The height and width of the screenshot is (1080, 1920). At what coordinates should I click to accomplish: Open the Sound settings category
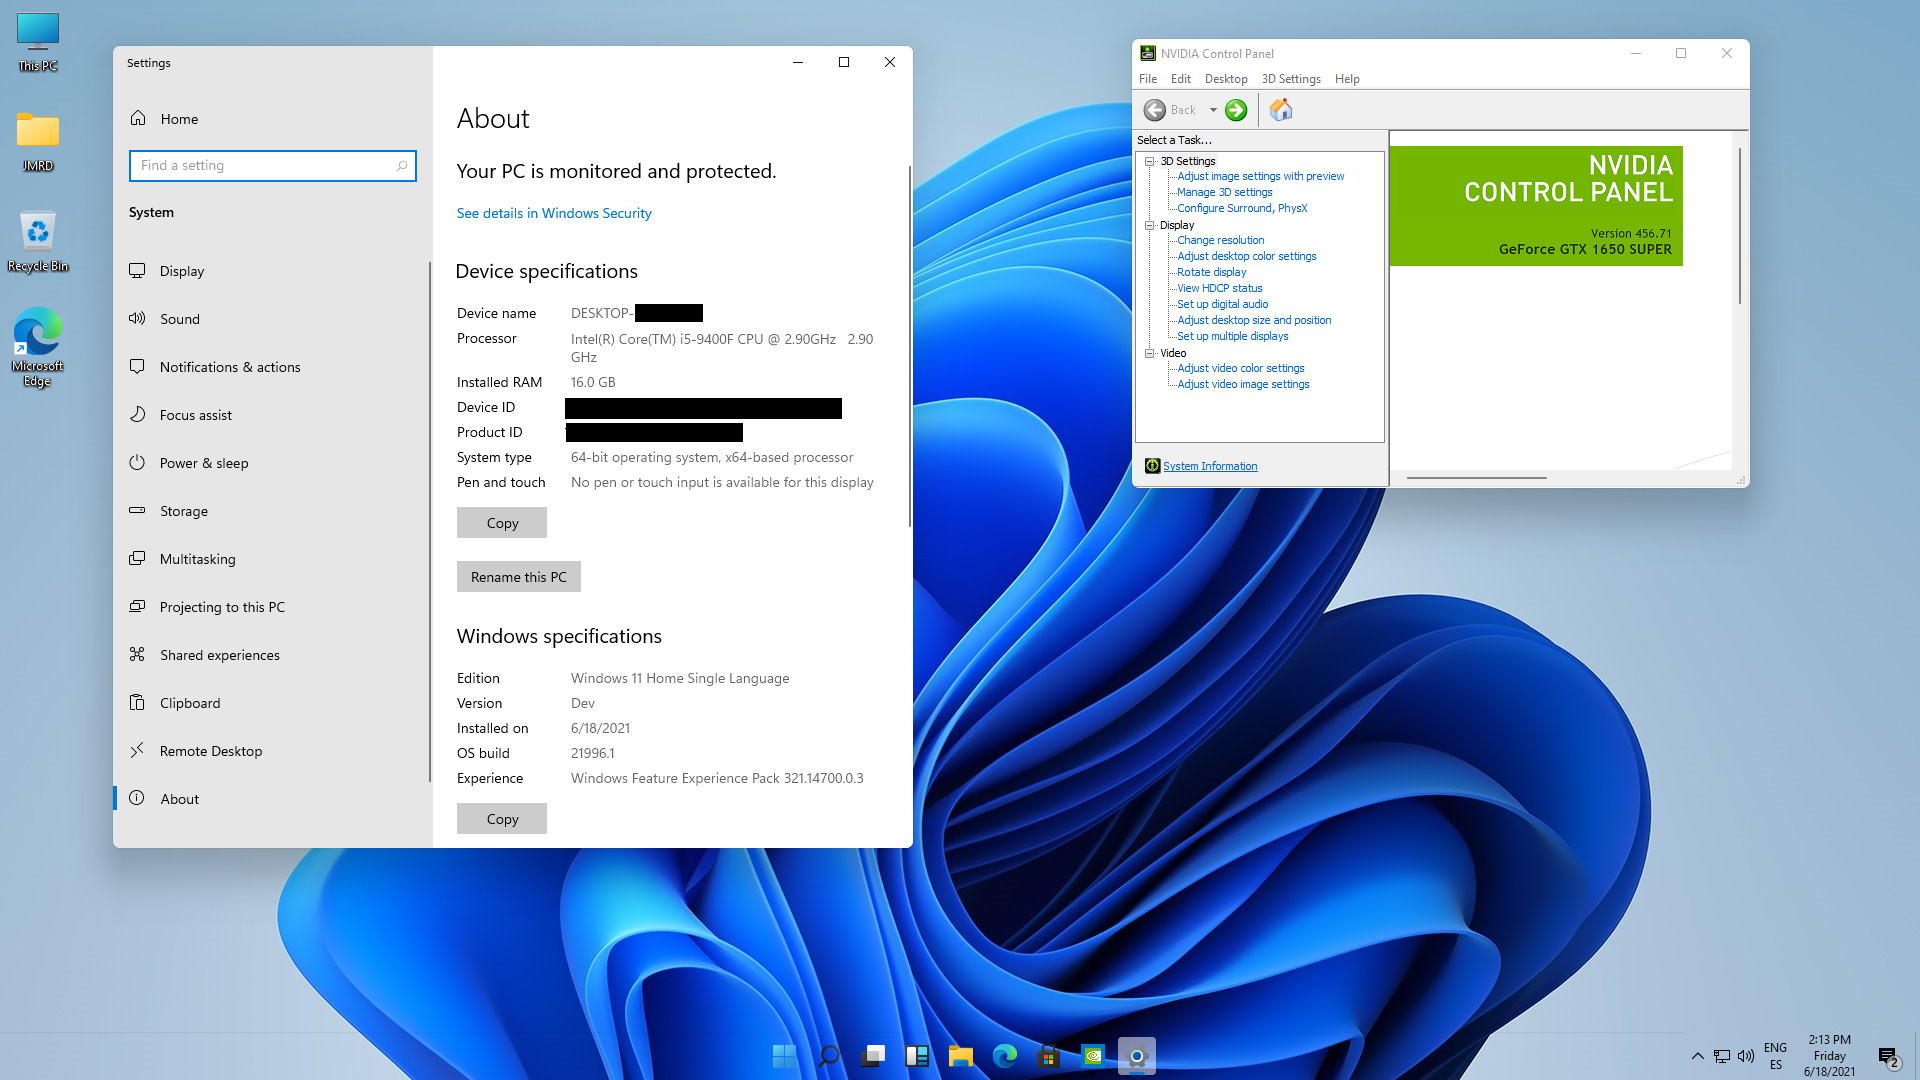tap(179, 319)
